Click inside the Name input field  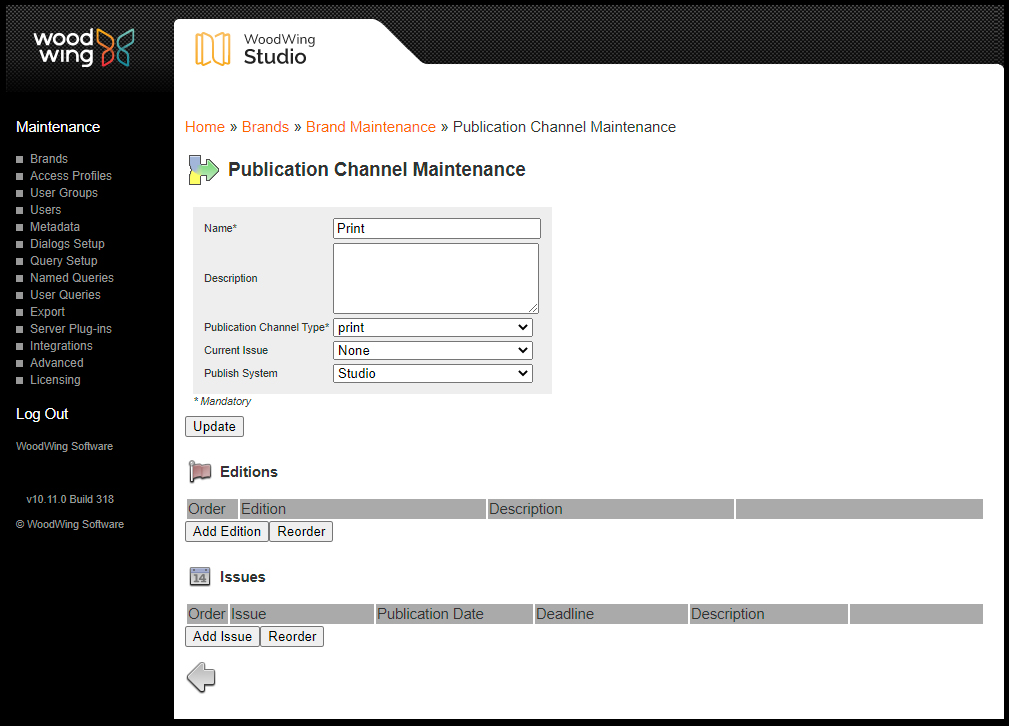436,228
